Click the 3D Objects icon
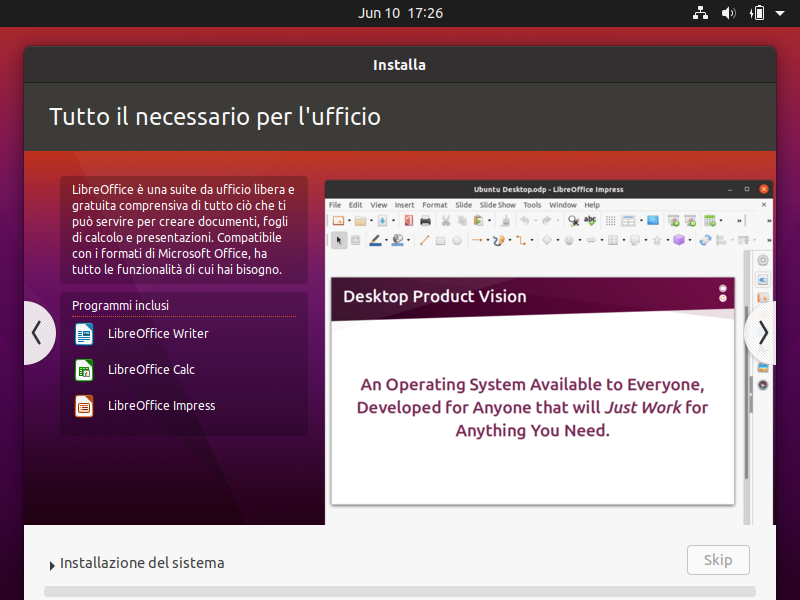This screenshot has width=800, height=600. coord(679,239)
